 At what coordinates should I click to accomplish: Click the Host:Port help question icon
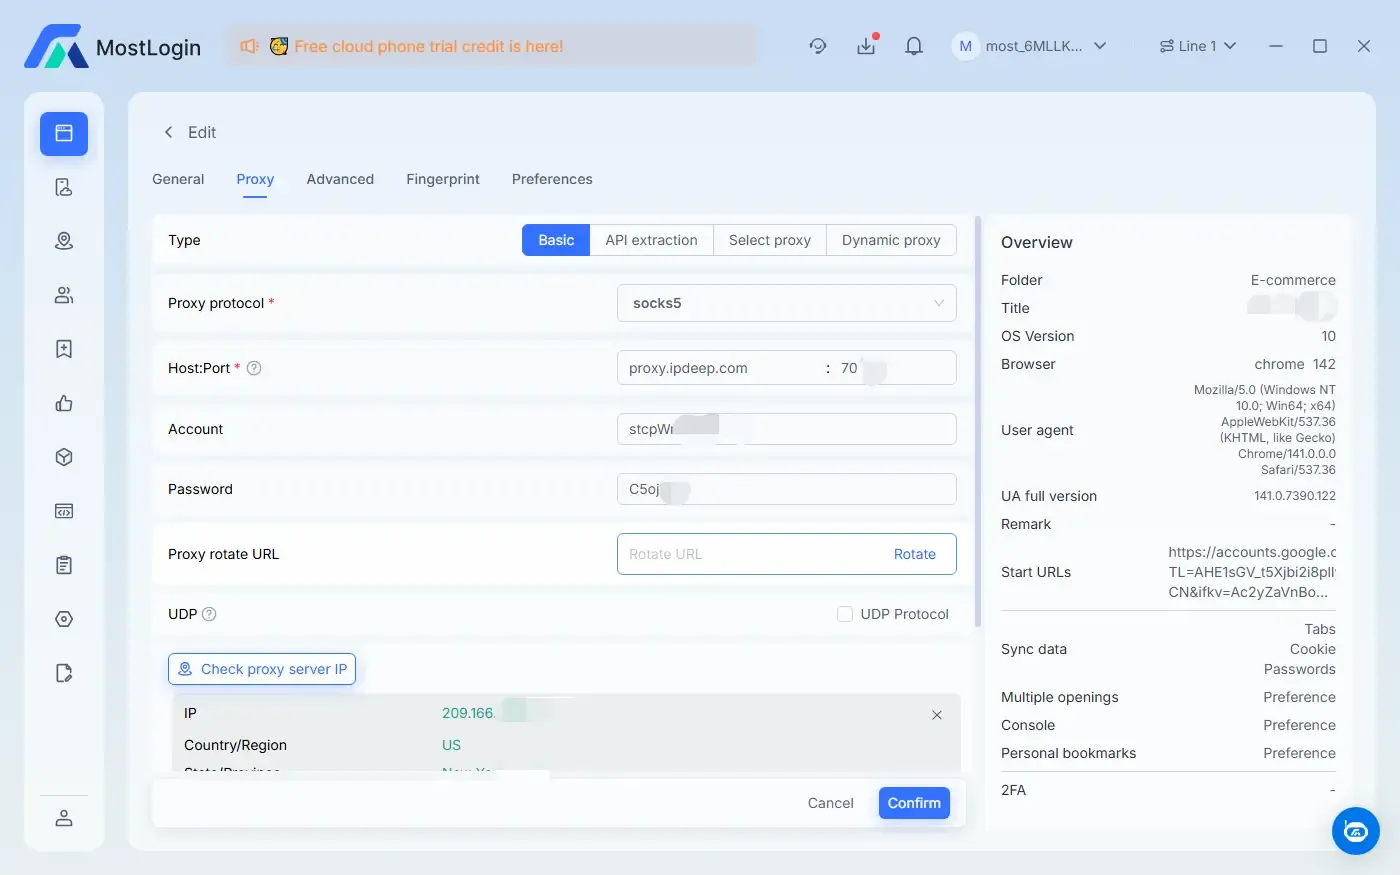(254, 368)
